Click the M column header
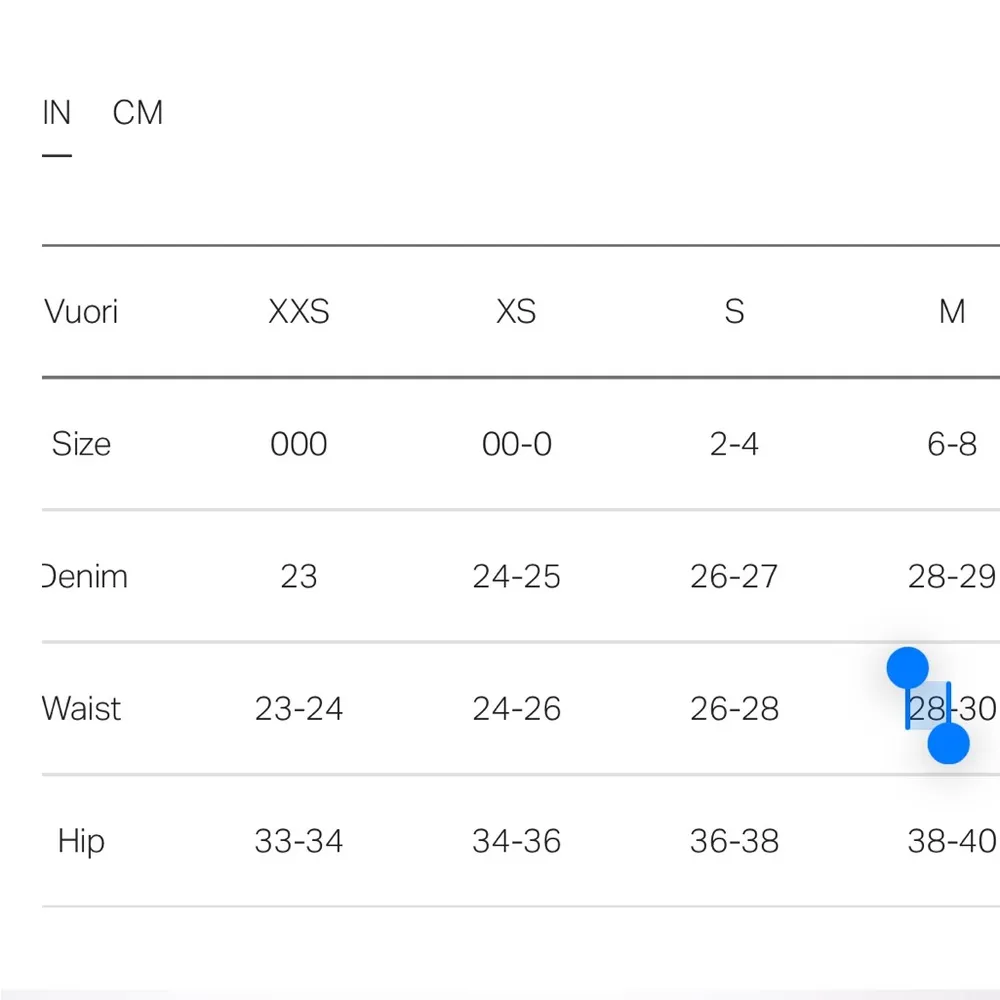Image resolution: width=1000 pixels, height=1000 pixels. pyautogui.click(x=952, y=312)
